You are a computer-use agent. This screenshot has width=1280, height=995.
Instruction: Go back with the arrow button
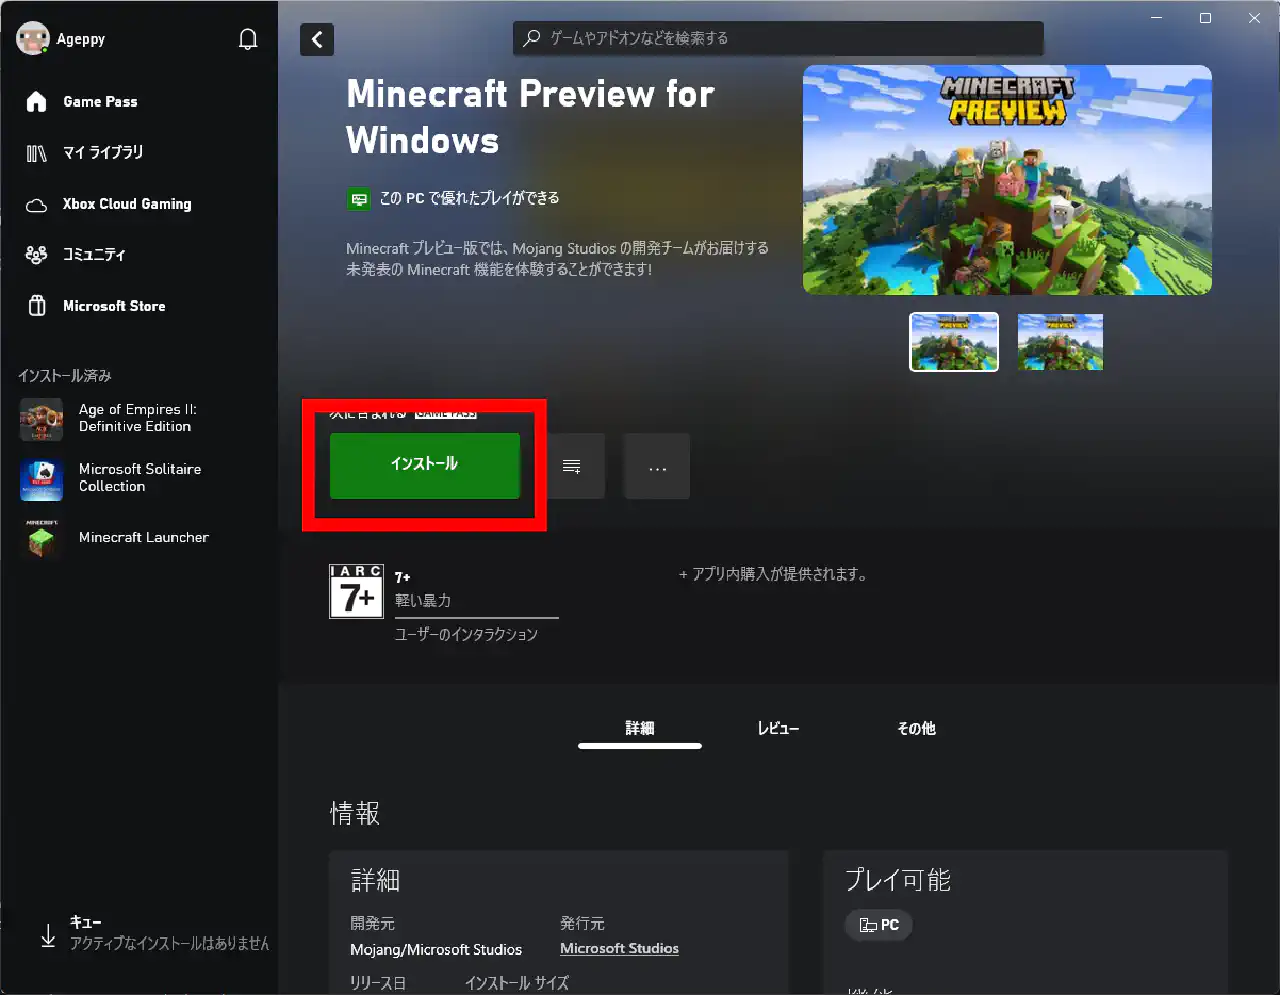point(317,39)
